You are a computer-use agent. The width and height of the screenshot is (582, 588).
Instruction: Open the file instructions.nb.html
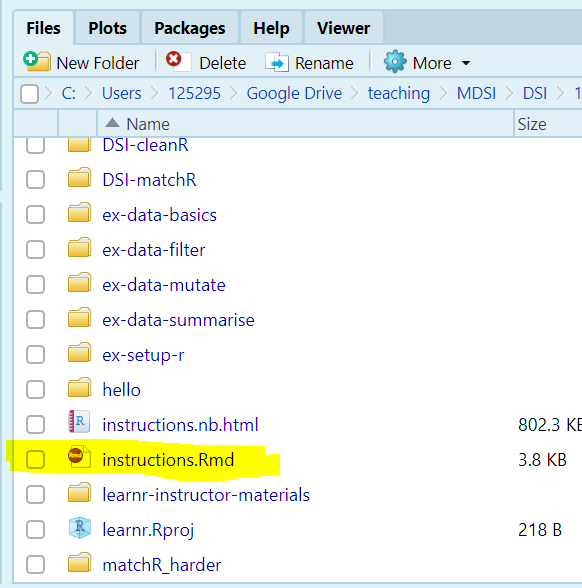click(180, 425)
